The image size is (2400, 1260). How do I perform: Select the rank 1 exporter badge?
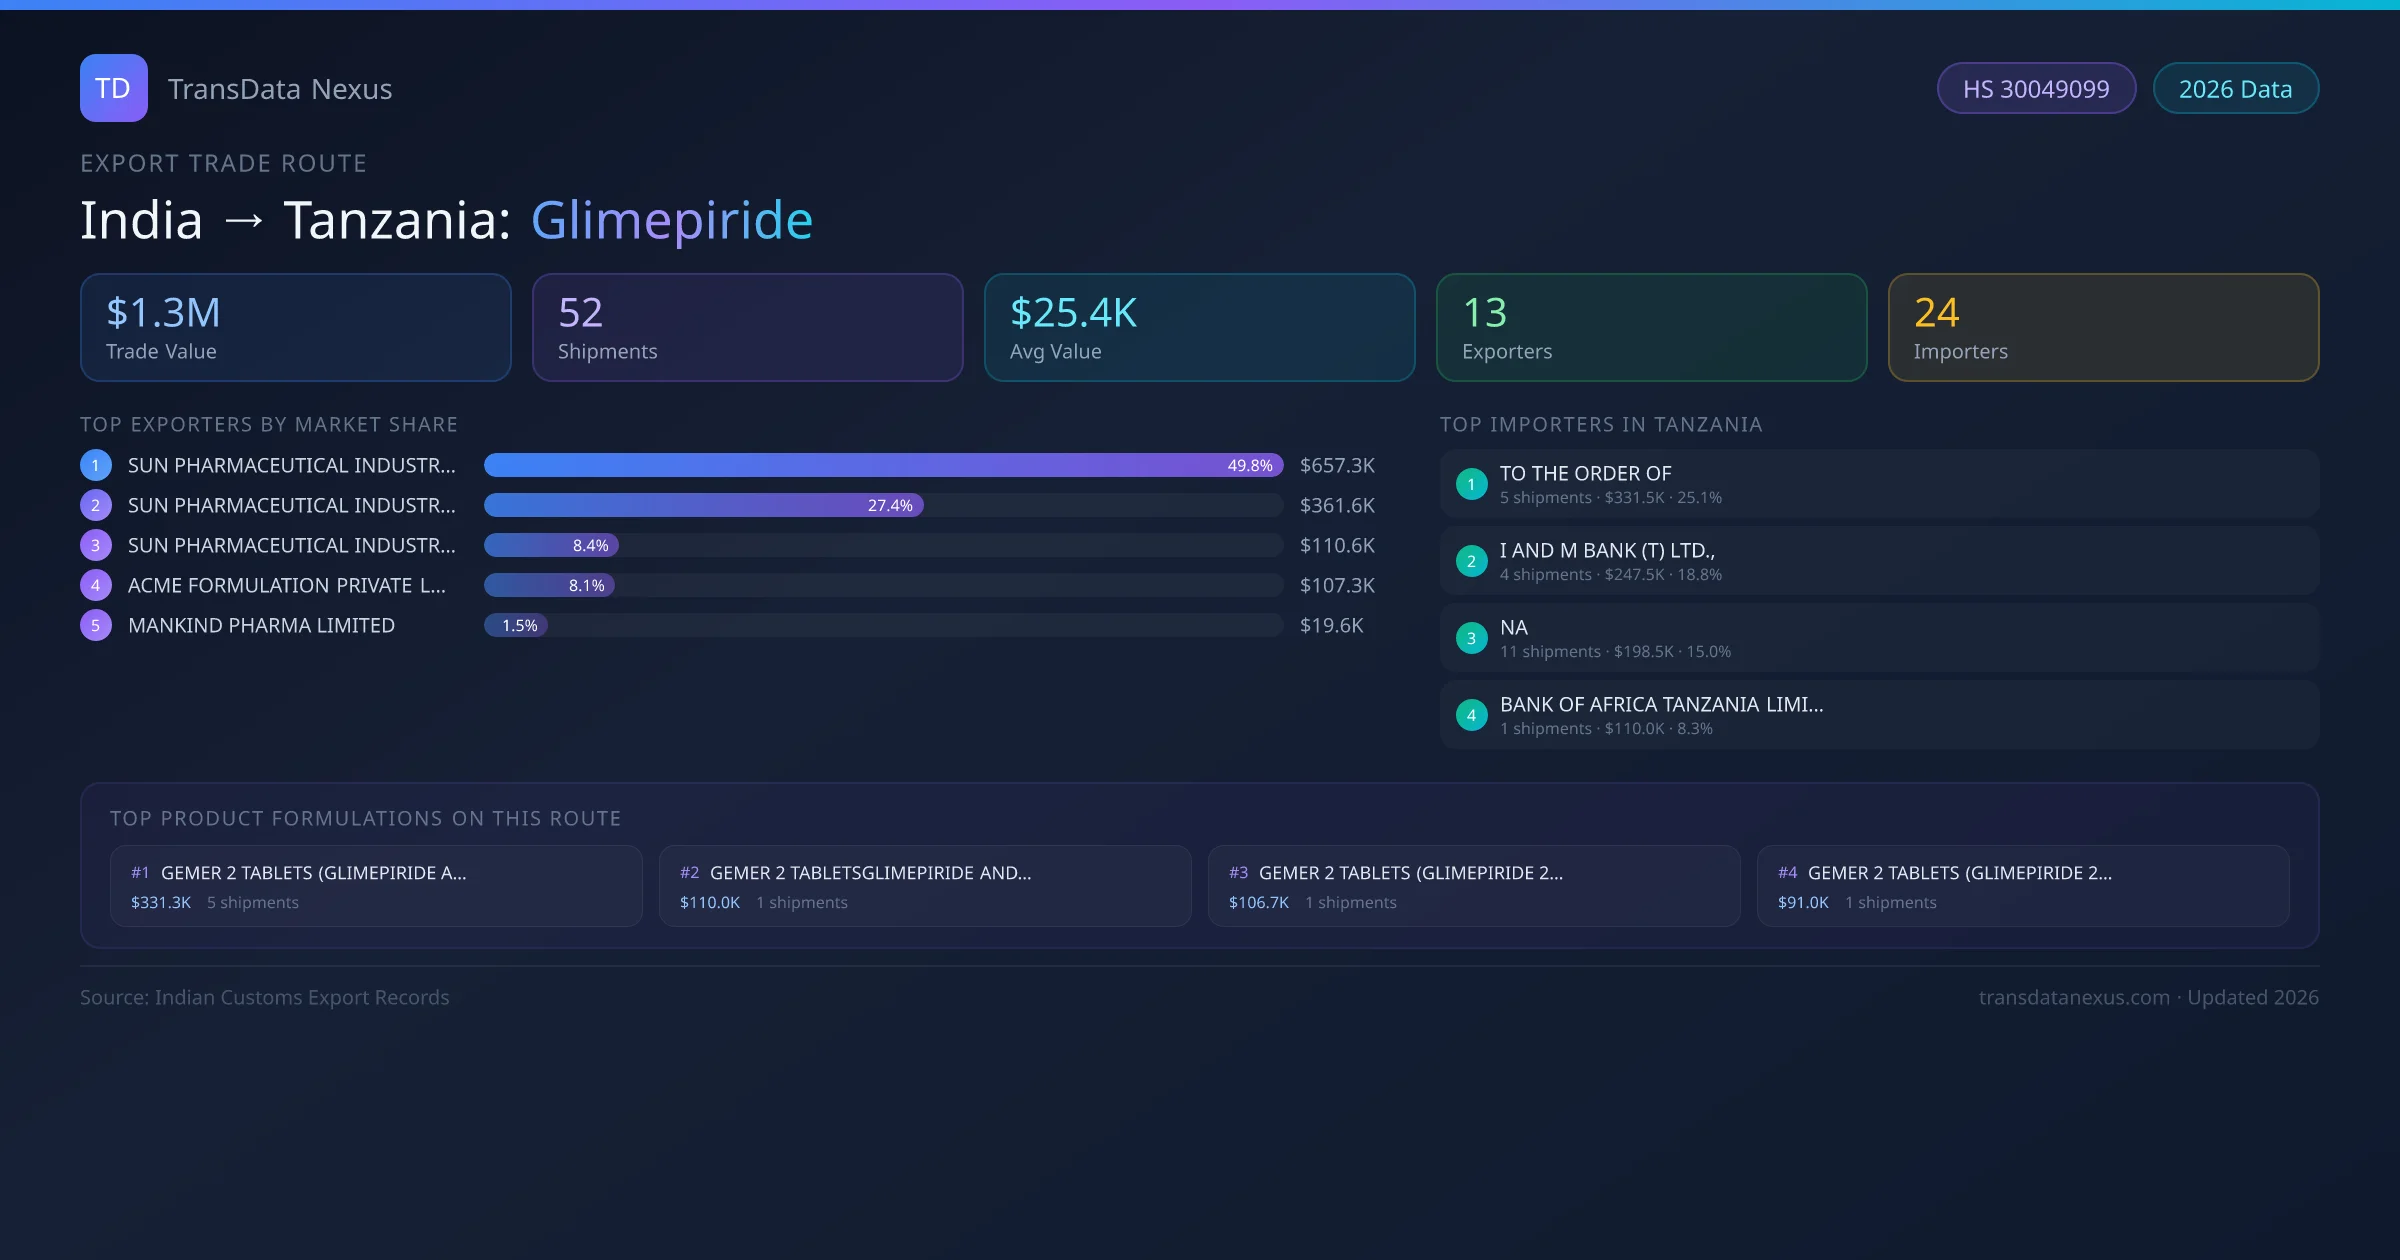pyautogui.click(x=95, y=465)
